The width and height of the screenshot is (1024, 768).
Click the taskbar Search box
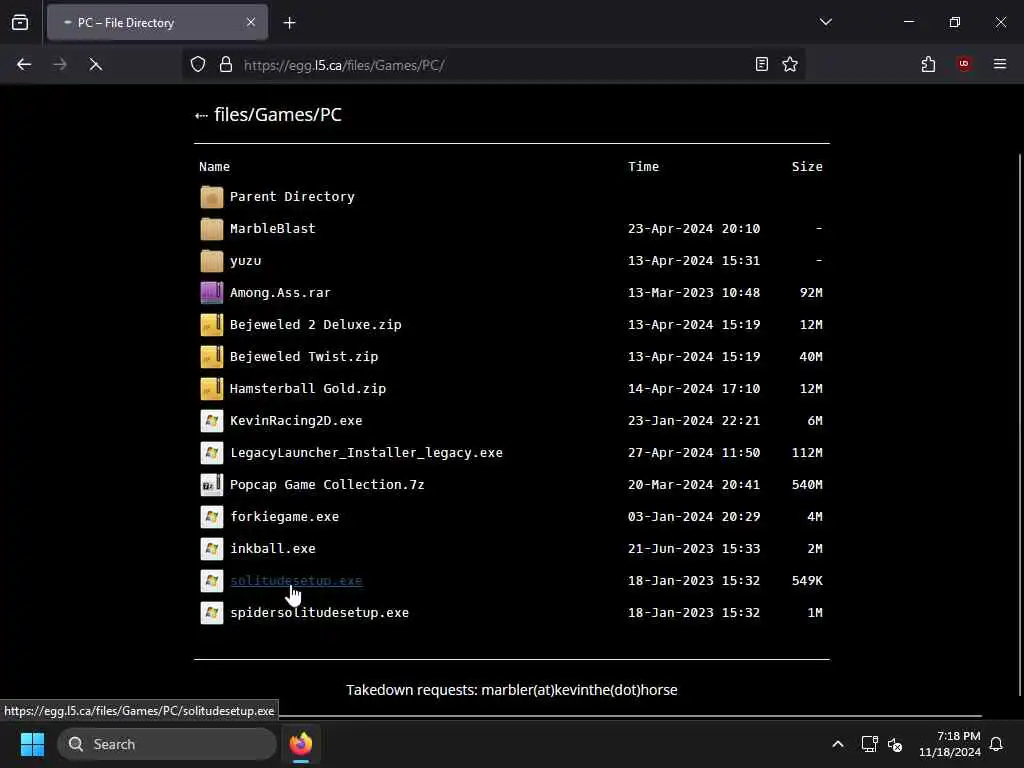point(167,744)
